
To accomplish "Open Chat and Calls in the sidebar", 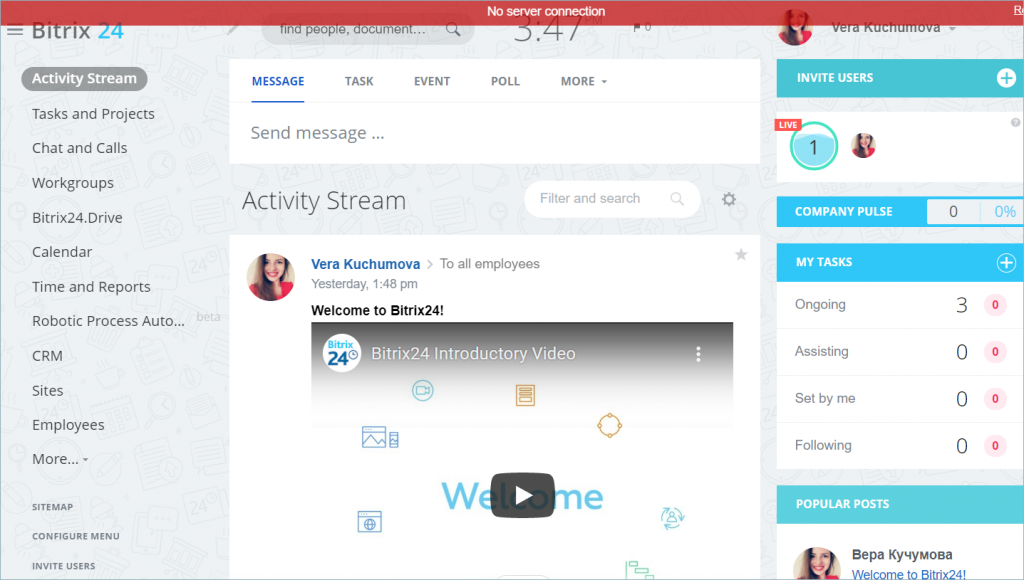I will tap(80, 148).
